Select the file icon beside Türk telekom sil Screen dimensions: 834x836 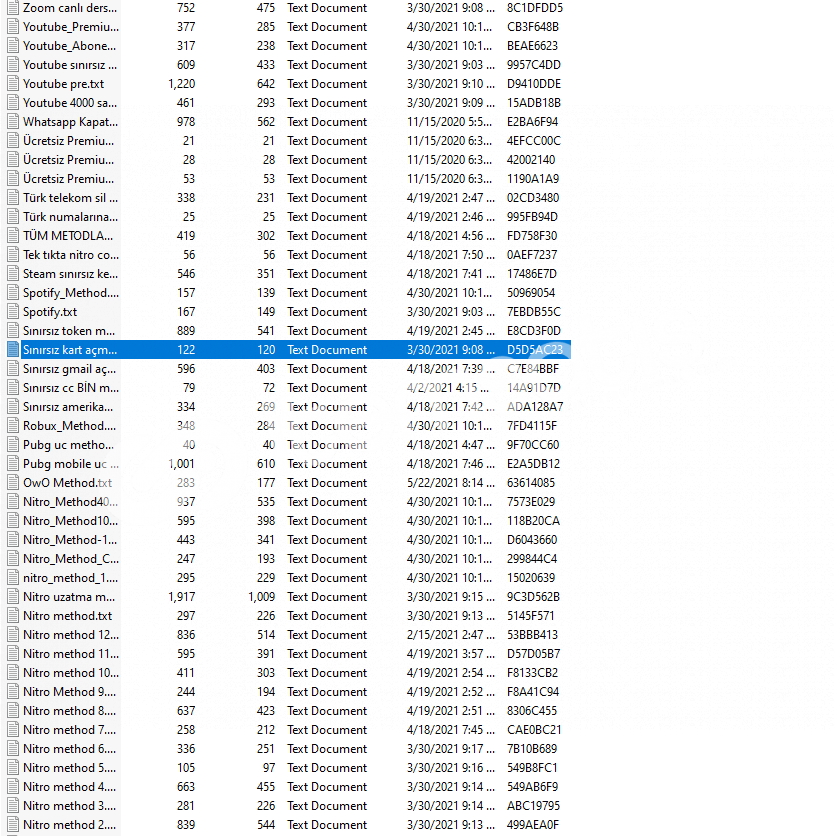click(13, 198)
